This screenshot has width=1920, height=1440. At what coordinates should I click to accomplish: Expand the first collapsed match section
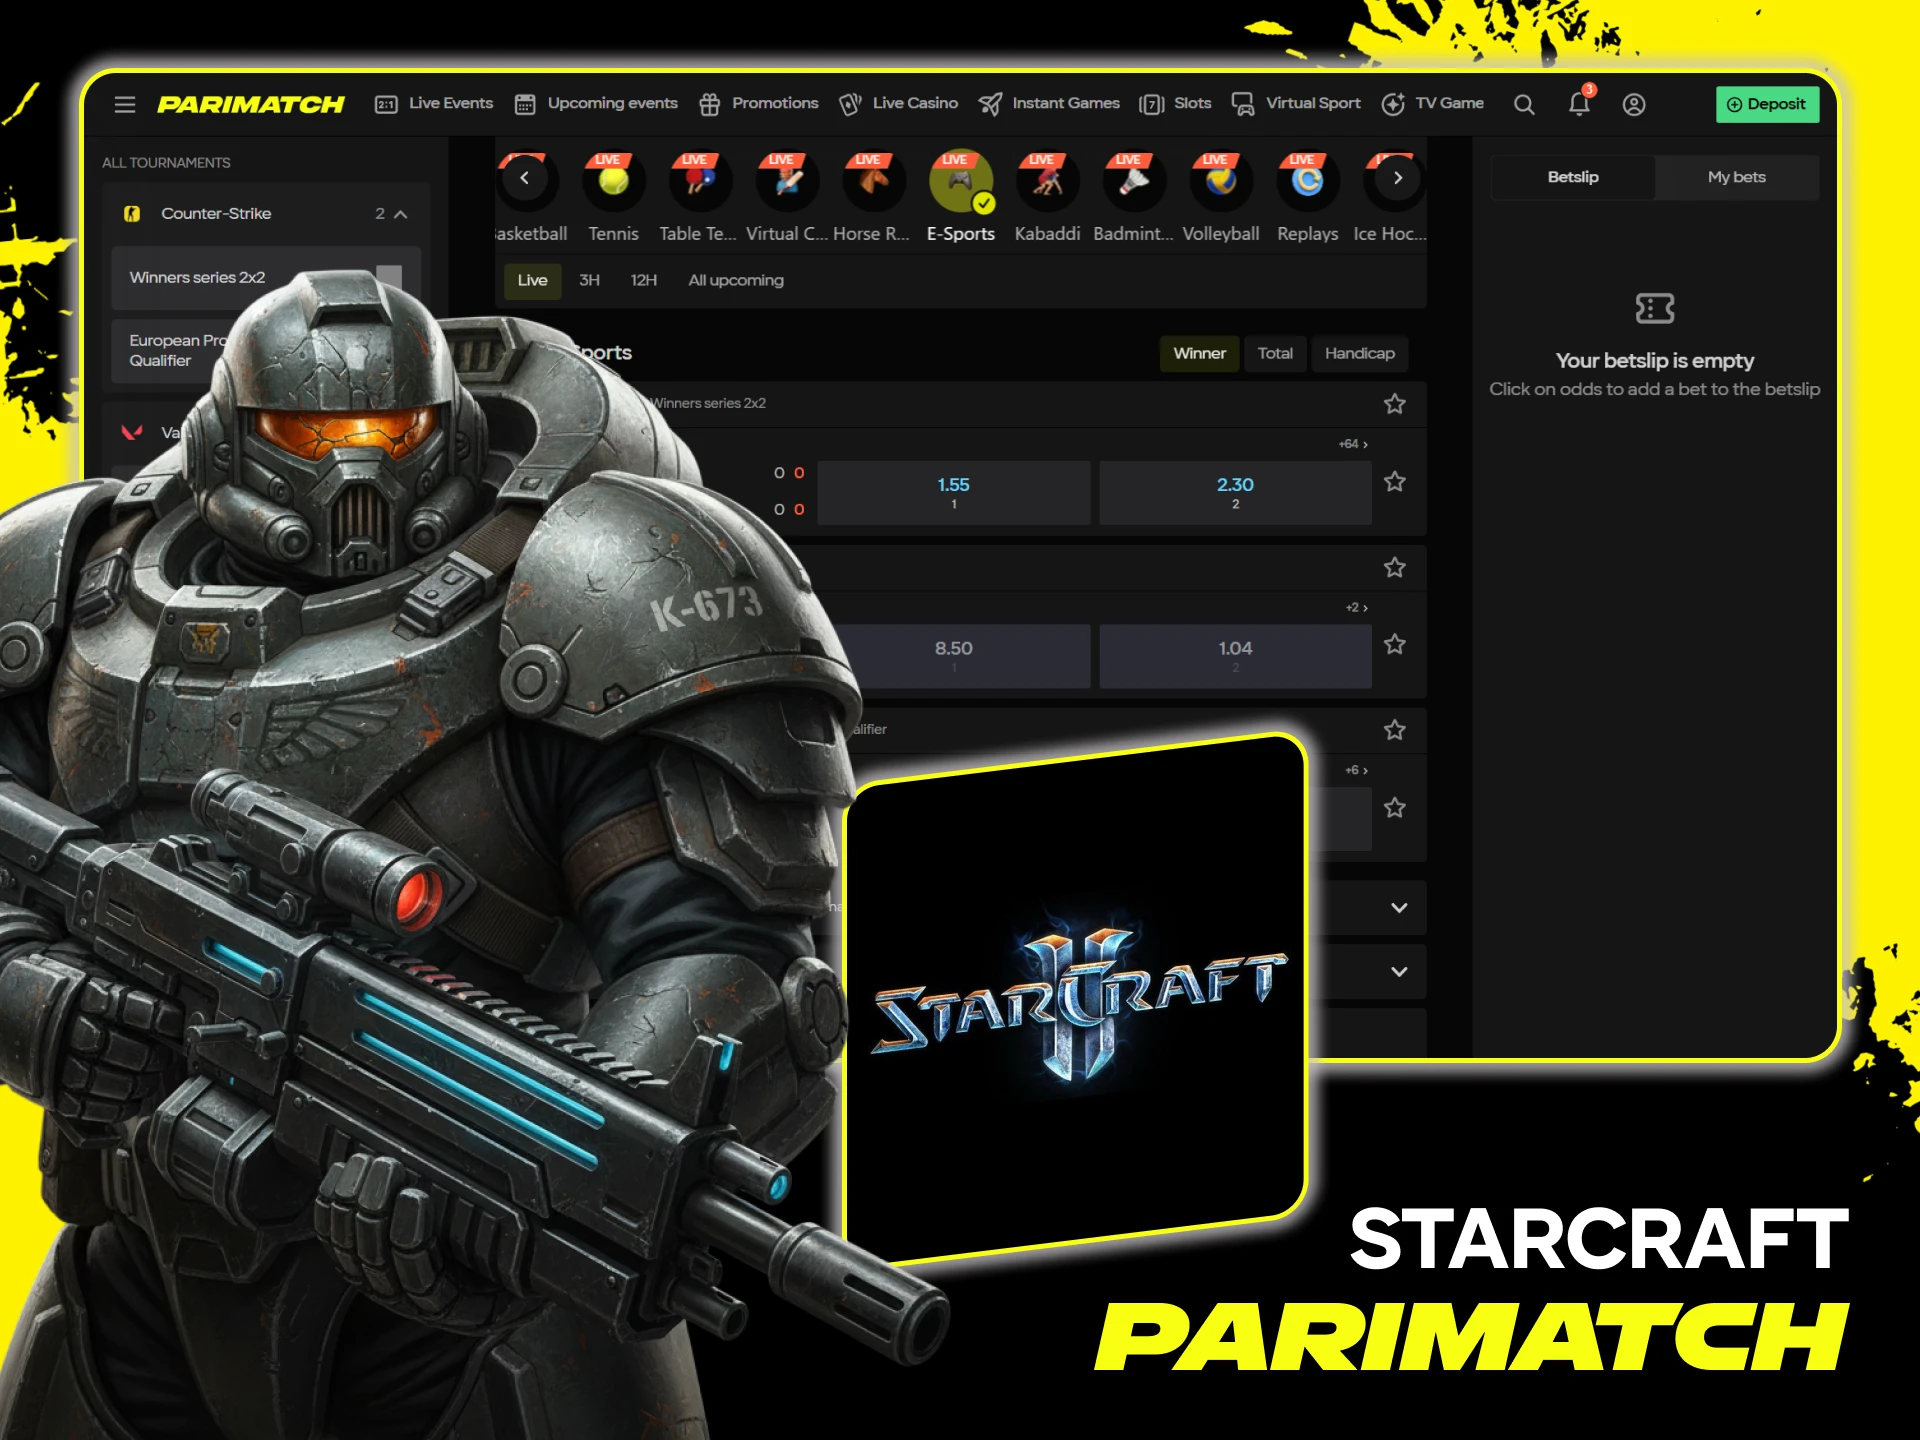point(1398,907)
